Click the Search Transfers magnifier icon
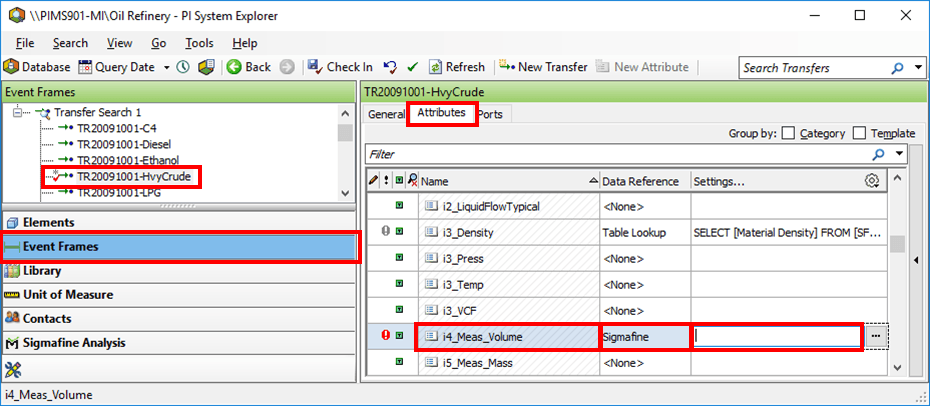Screen dimensions: 930x406 point(898,68)
